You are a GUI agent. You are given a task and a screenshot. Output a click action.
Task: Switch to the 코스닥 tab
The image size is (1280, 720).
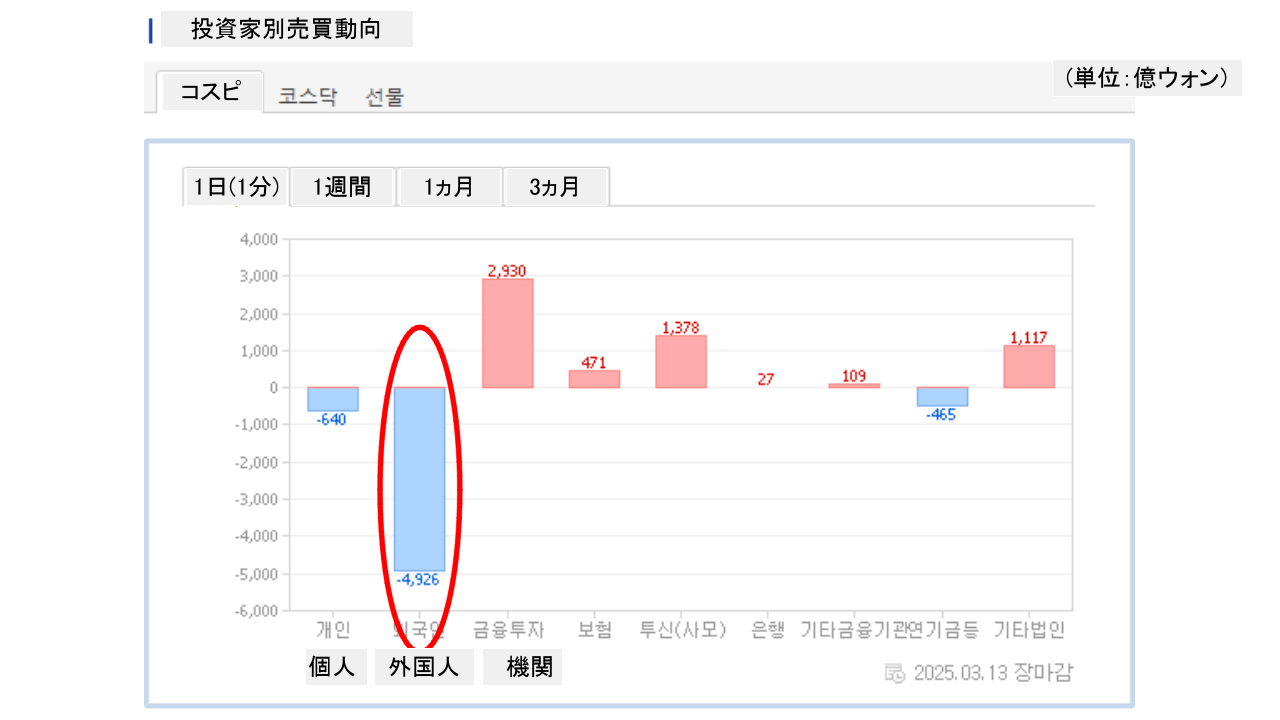(x=308, y=97)
